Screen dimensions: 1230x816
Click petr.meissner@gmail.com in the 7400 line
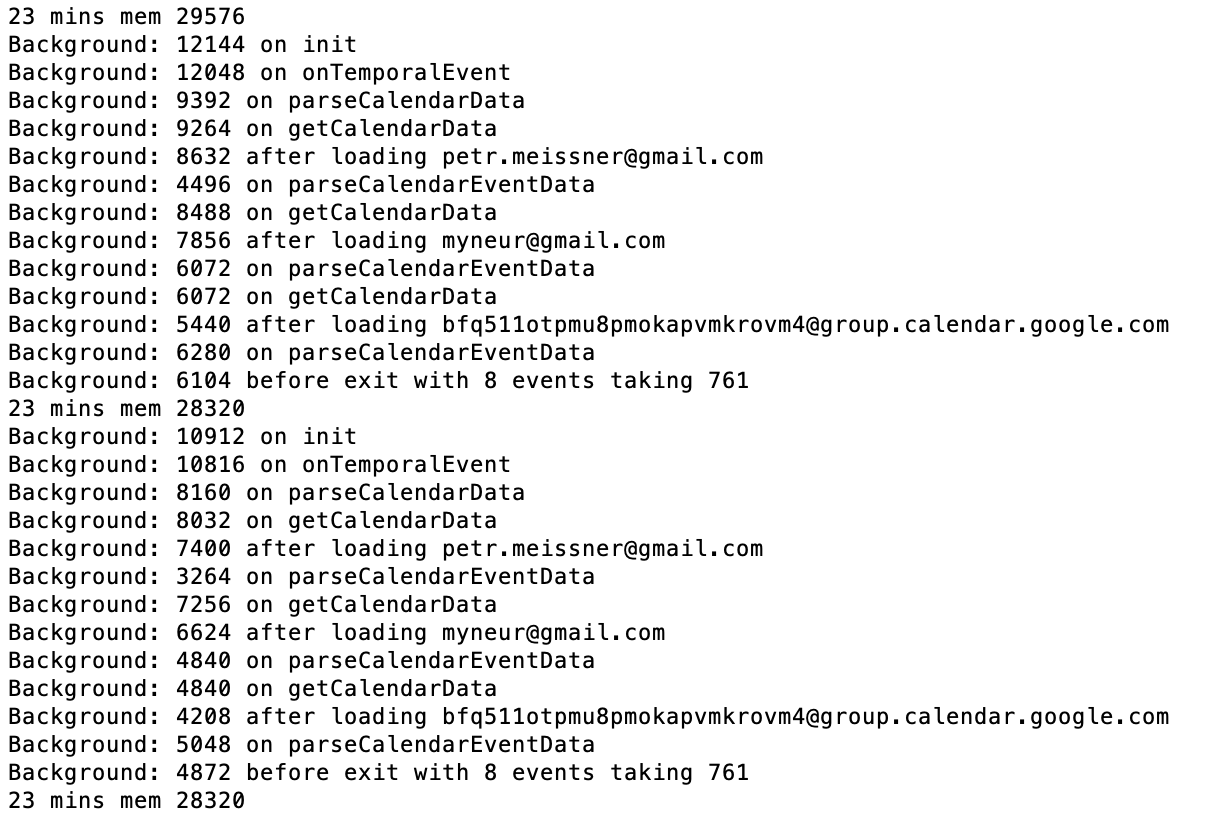point(602,548)
